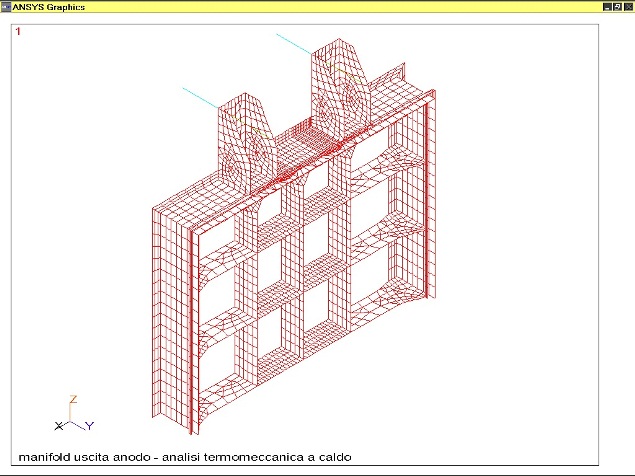Click the Z axis label of the triad
The width and height of the screenshot is (635, 476).
pyautogui.click(x=73, y=399)
